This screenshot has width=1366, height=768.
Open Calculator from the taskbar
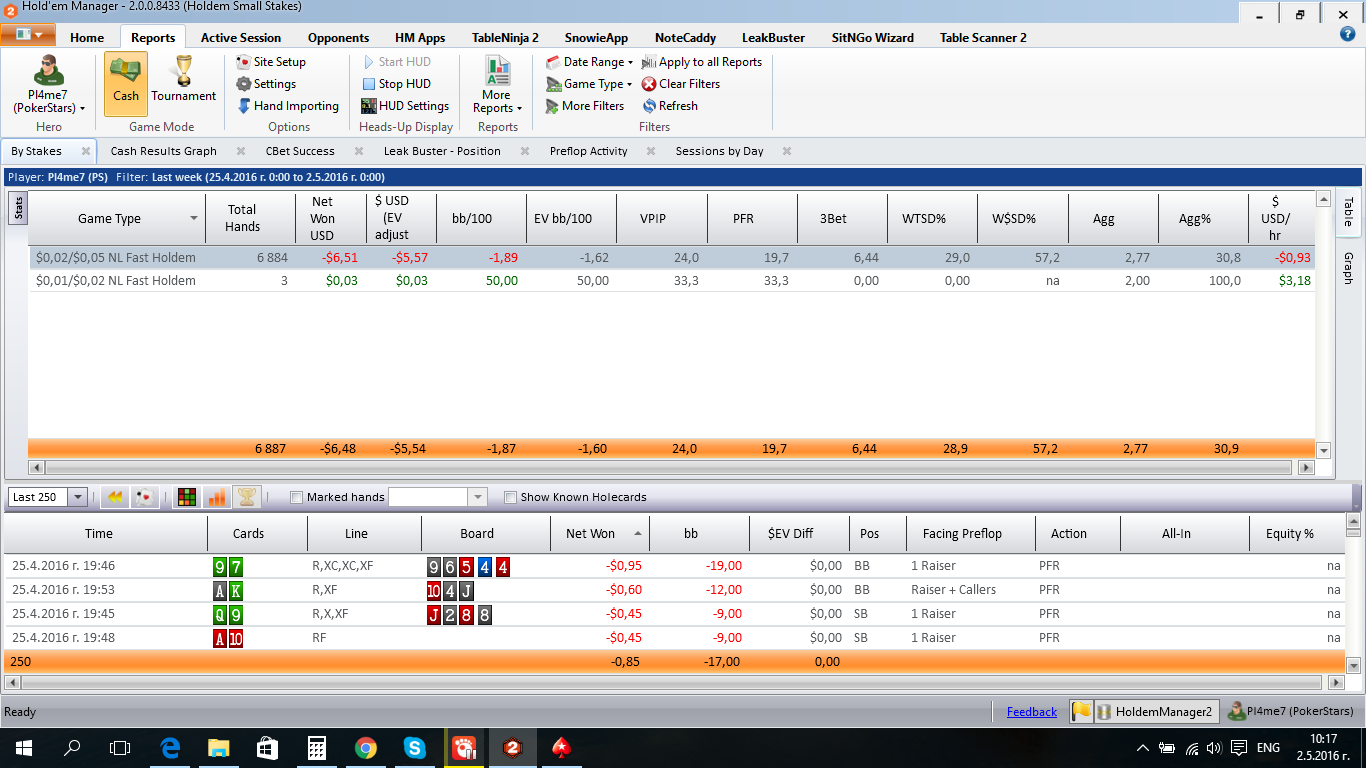click(316, 747)
